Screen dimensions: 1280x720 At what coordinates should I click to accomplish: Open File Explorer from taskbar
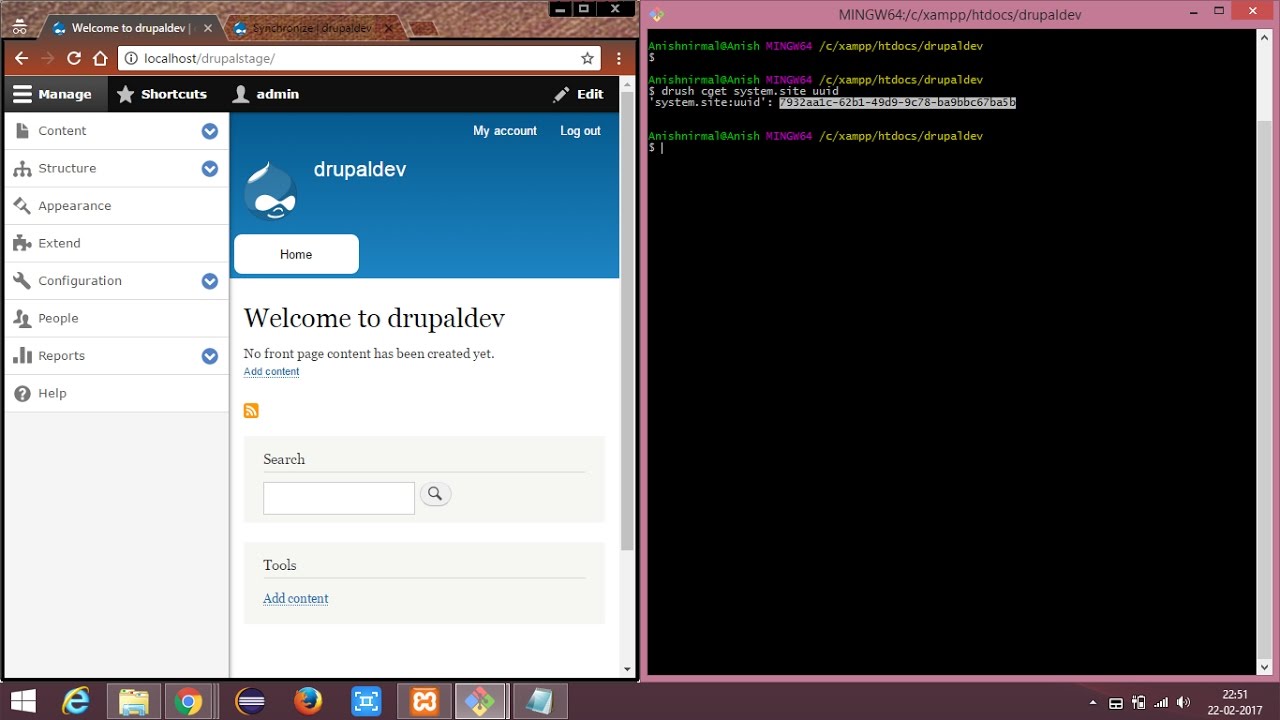pyautogui.click(x=133, y=701)
